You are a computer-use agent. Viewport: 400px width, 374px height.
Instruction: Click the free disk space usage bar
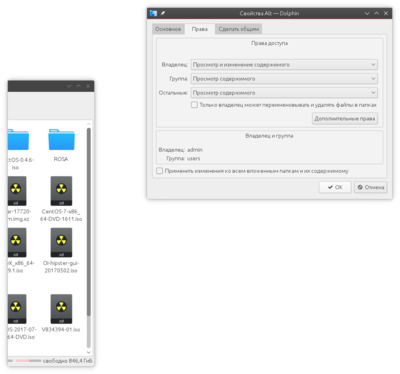(x=28, y=361)
